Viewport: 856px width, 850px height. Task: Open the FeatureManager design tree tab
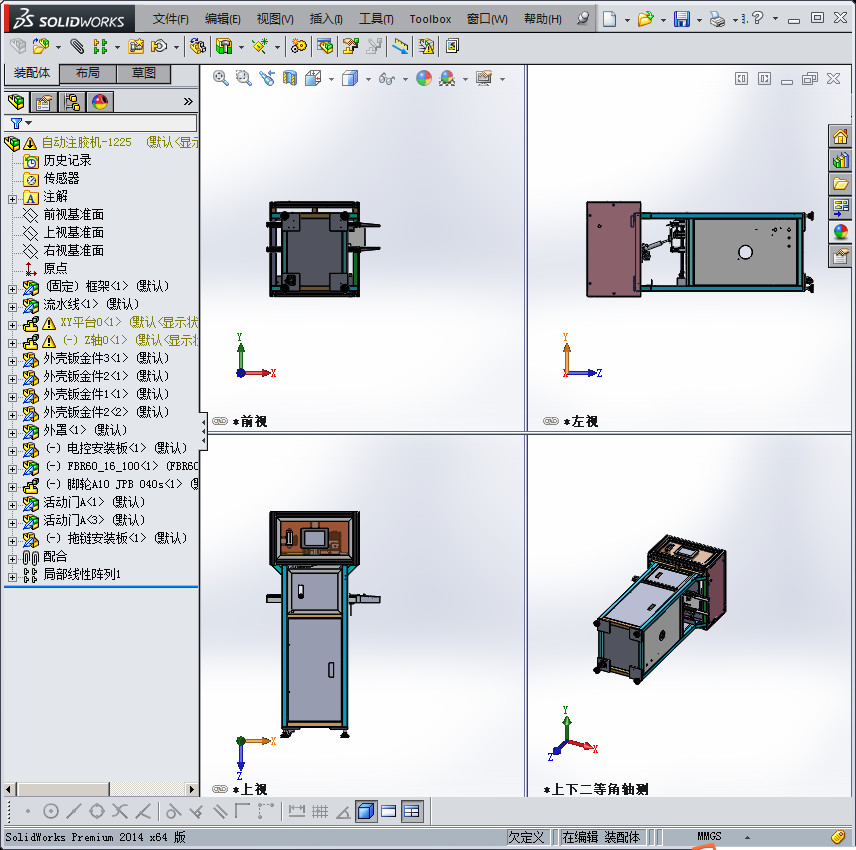point(16,102)
